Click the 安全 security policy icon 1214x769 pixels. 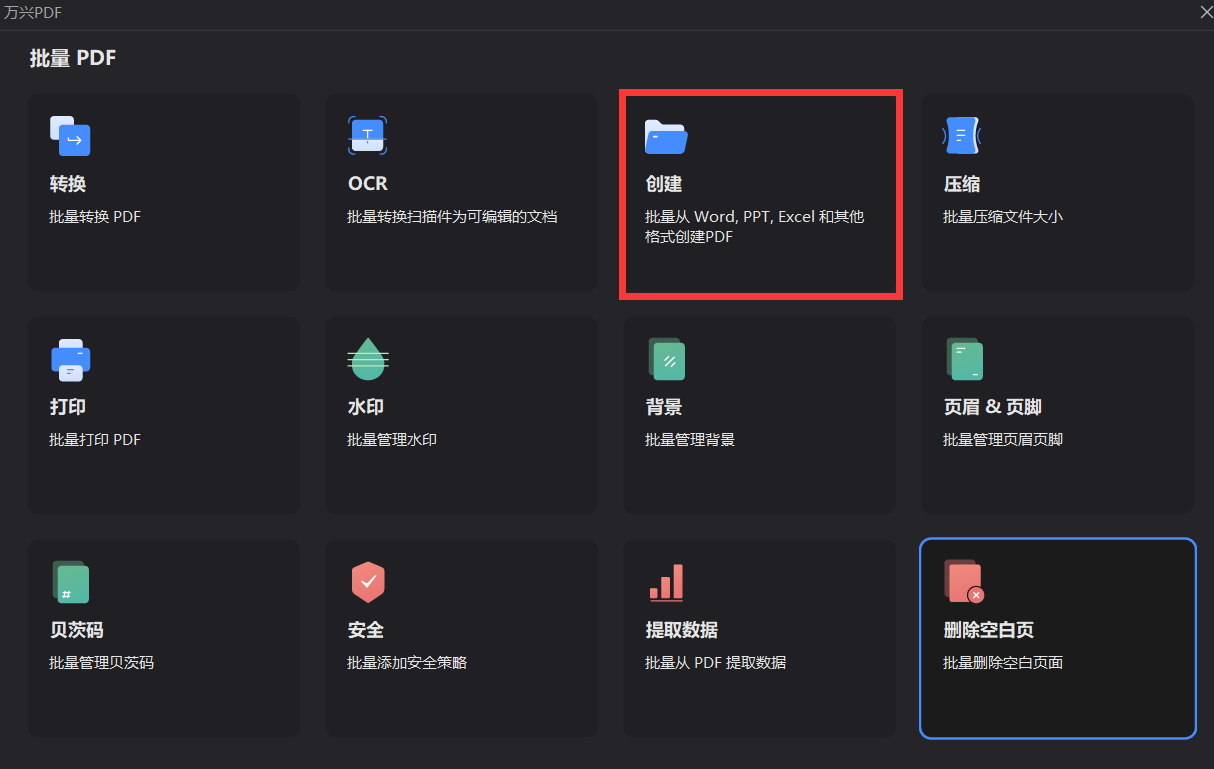(x=368, y=582)
